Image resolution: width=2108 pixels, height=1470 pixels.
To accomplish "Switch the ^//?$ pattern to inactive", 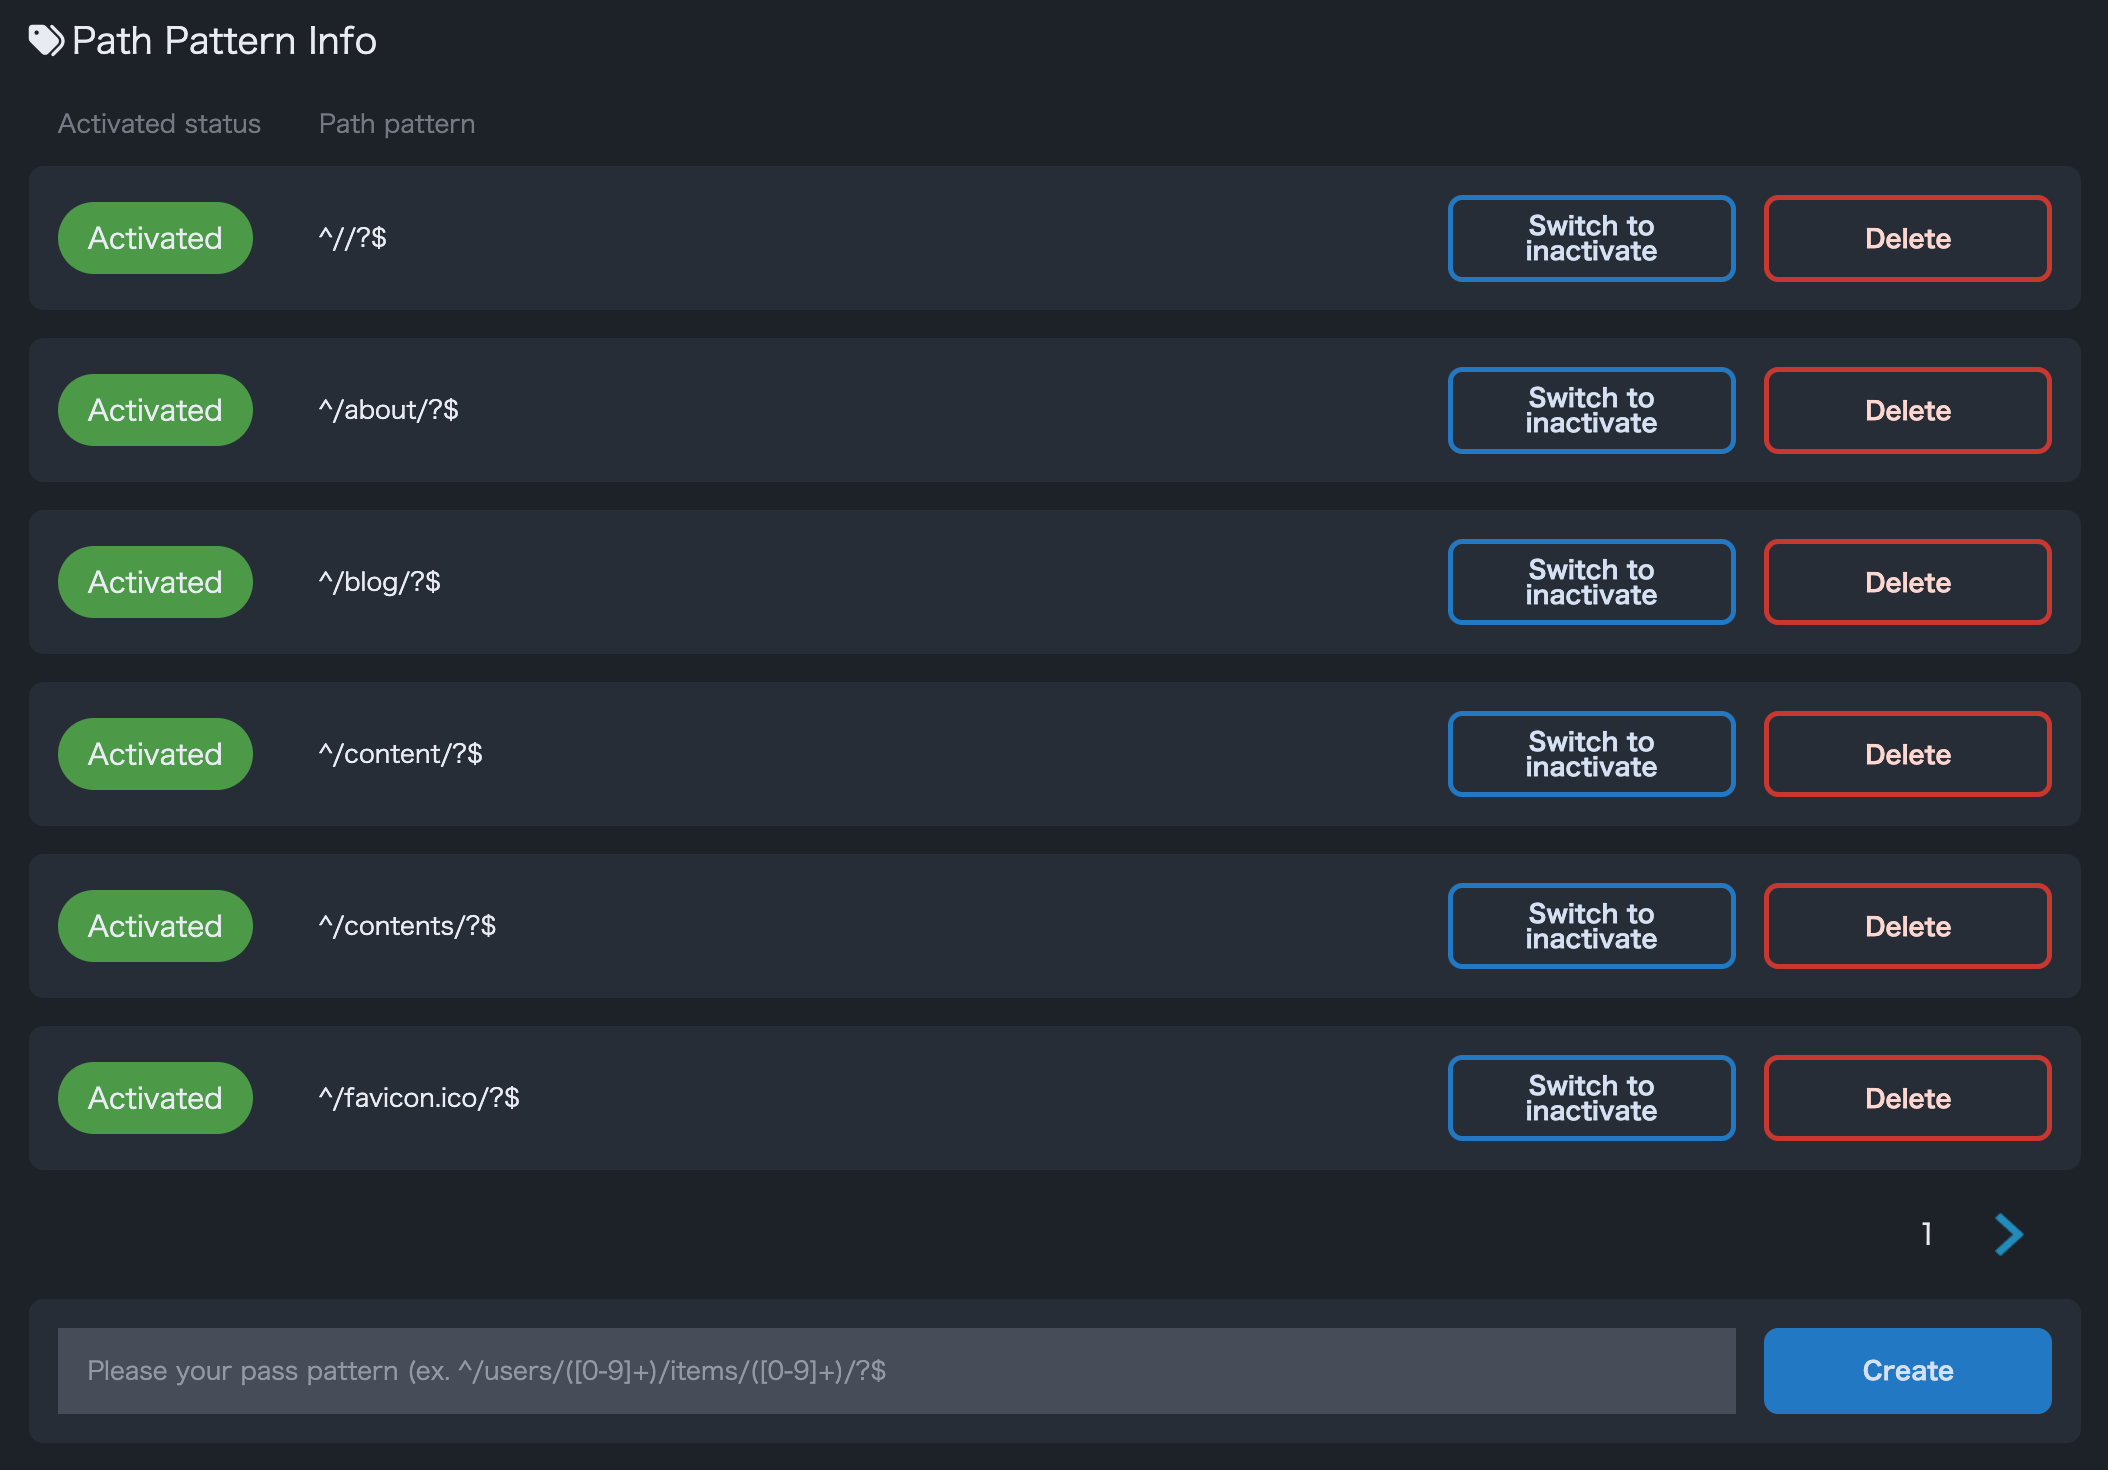I will click(x=1590, y=238).
